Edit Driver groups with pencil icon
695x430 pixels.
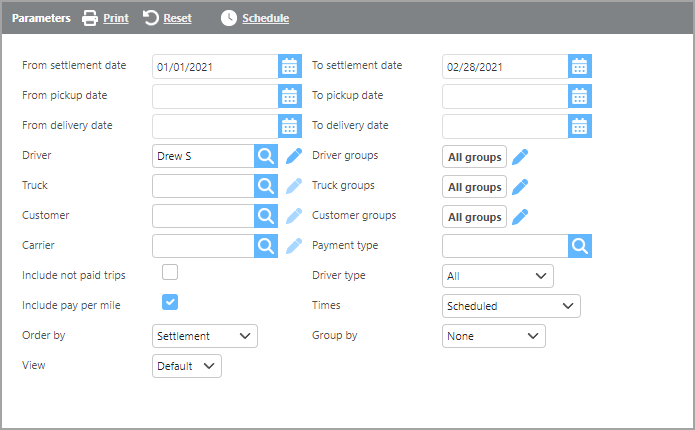coord(520,156)
